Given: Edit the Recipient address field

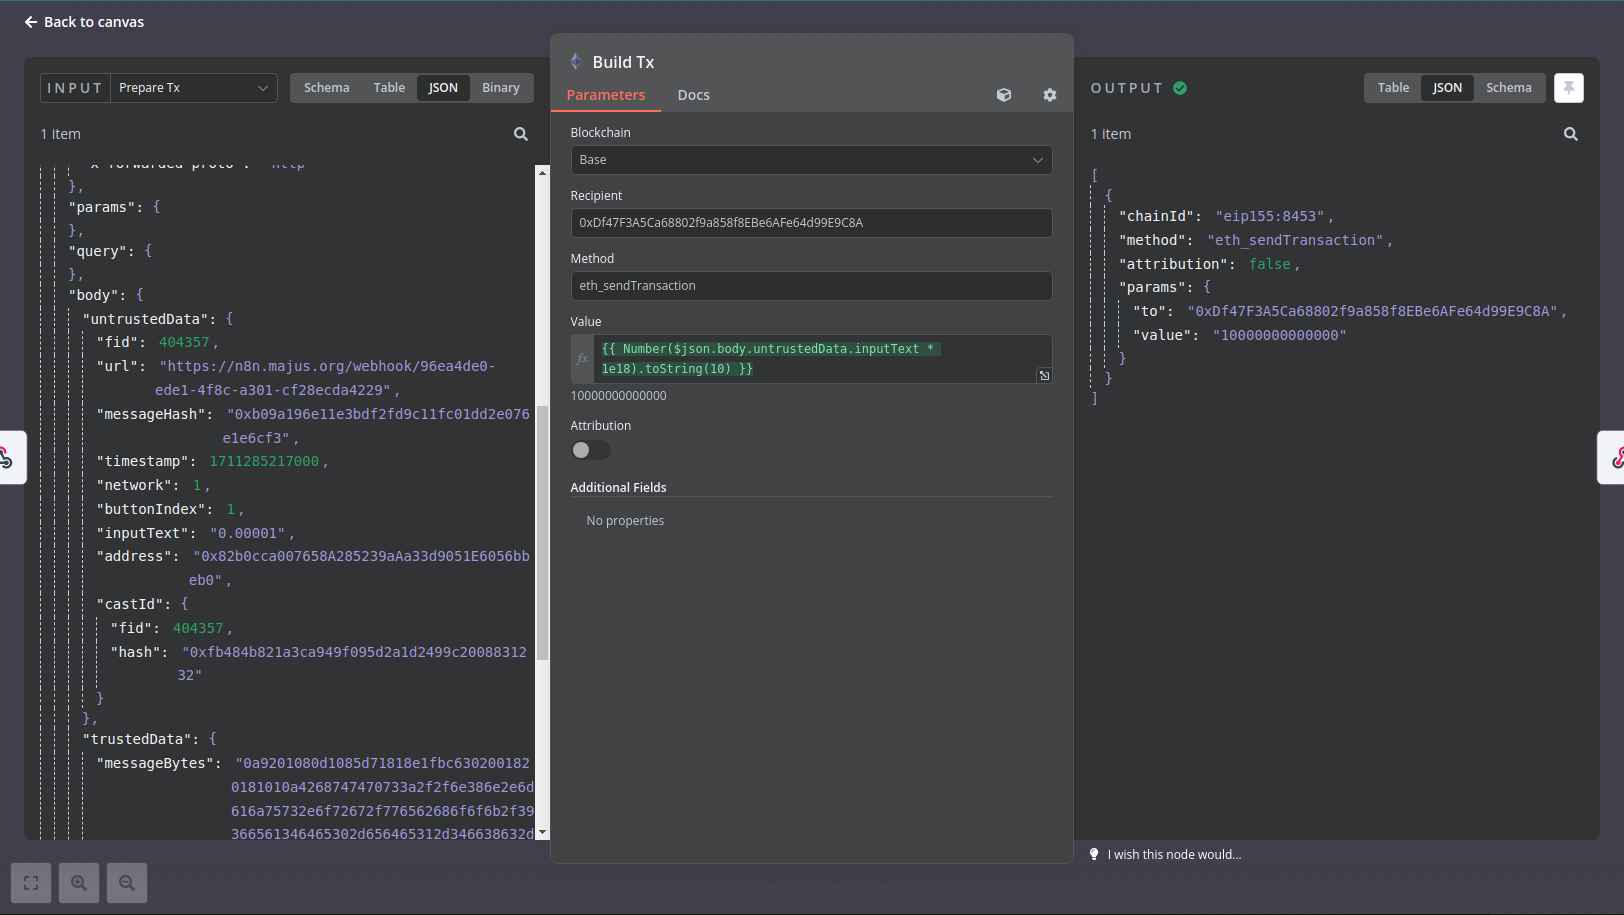Looking at the screenshot, I should (x=811, y=223).
